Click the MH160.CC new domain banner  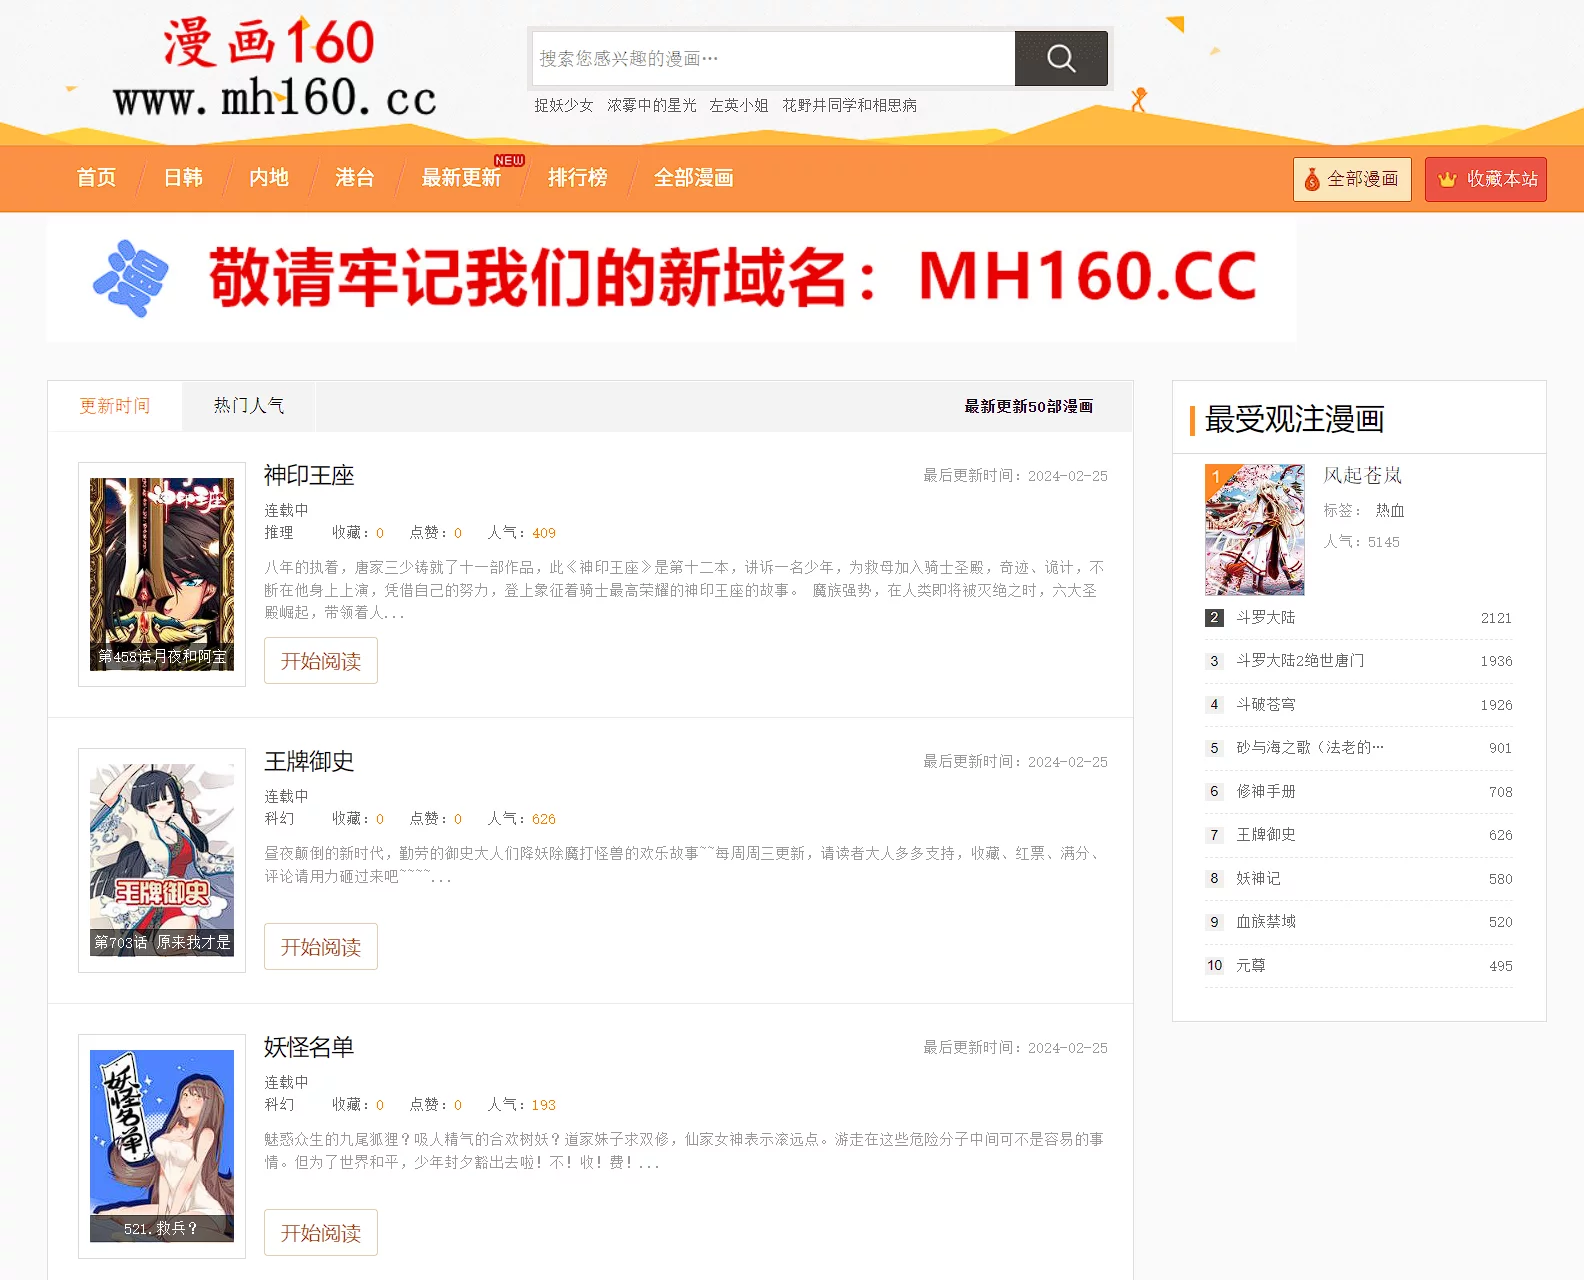pos(671,279)
